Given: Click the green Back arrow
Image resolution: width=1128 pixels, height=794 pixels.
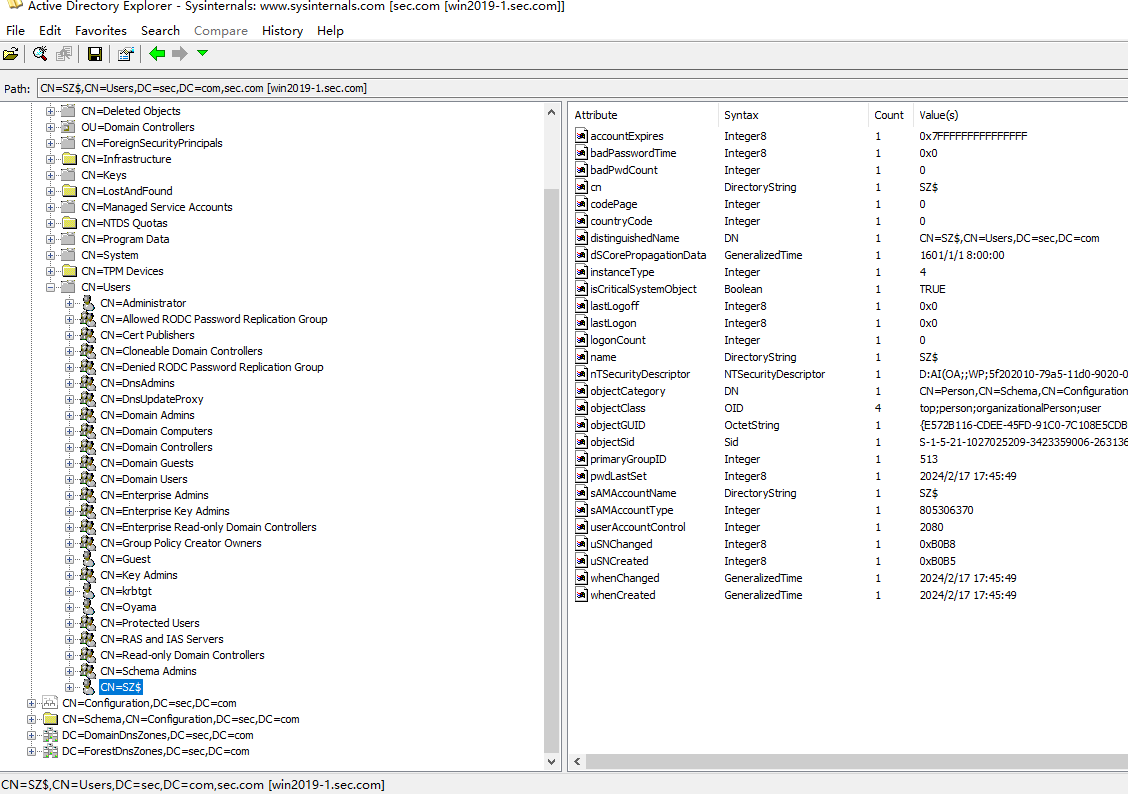Looking at the screenshot, I should point(157,54).
